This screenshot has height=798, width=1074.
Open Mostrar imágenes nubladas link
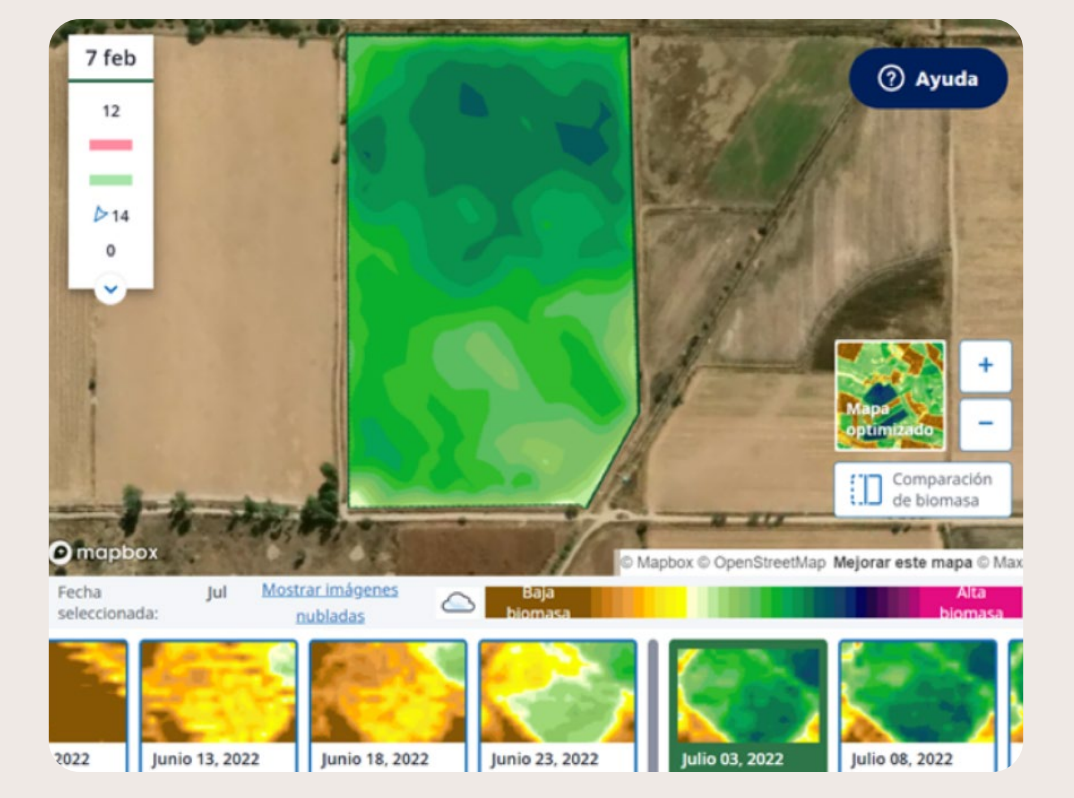click(329, 602)
